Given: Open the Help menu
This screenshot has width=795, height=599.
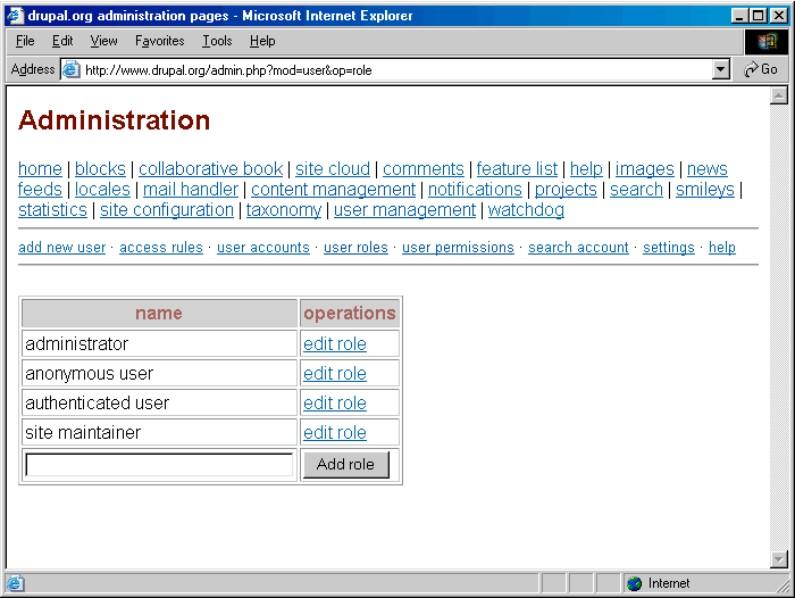Looking at the screenshot, I should pos(262,41).
